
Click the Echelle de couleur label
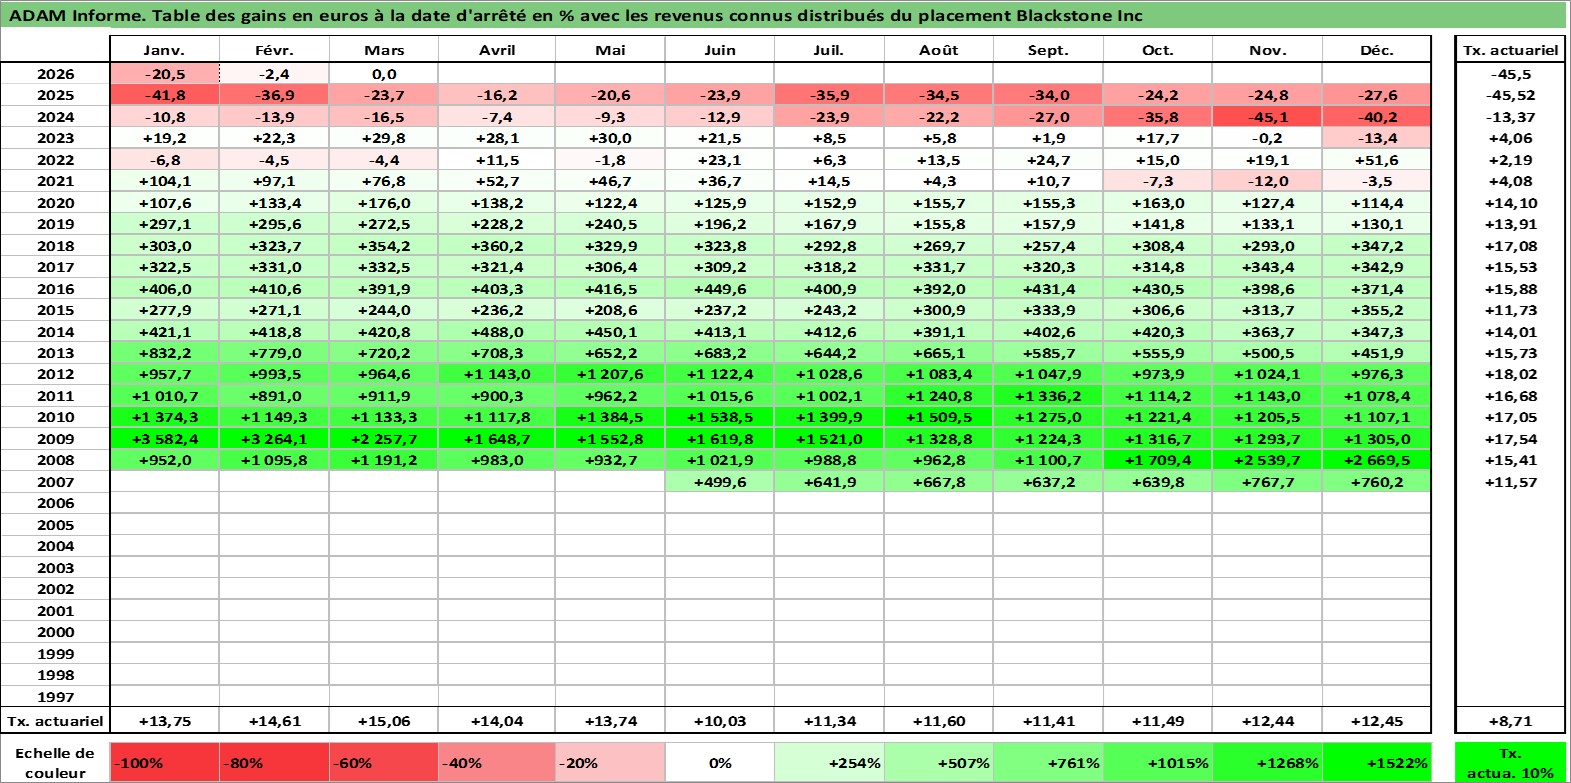click(x=55, y=763)
